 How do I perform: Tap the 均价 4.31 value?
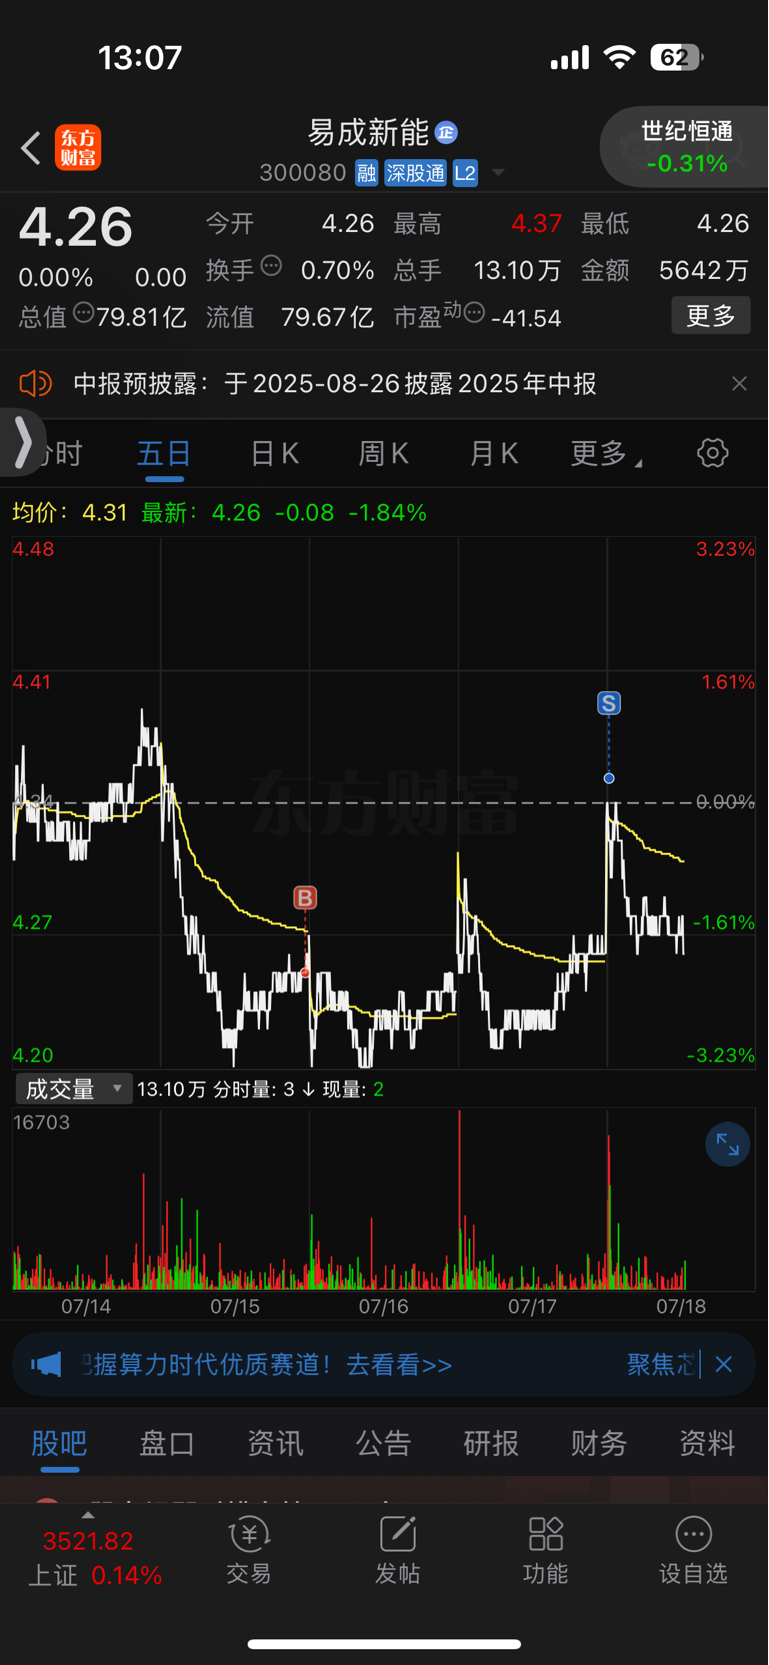pyautogui.click(x=104, y=513)
